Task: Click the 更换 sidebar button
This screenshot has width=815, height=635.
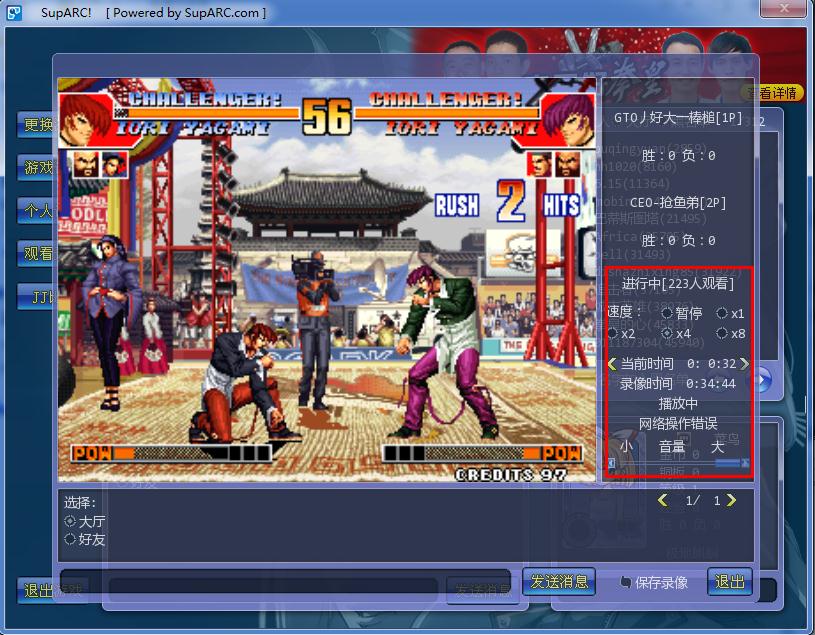Action: click(x=35, y=125)
